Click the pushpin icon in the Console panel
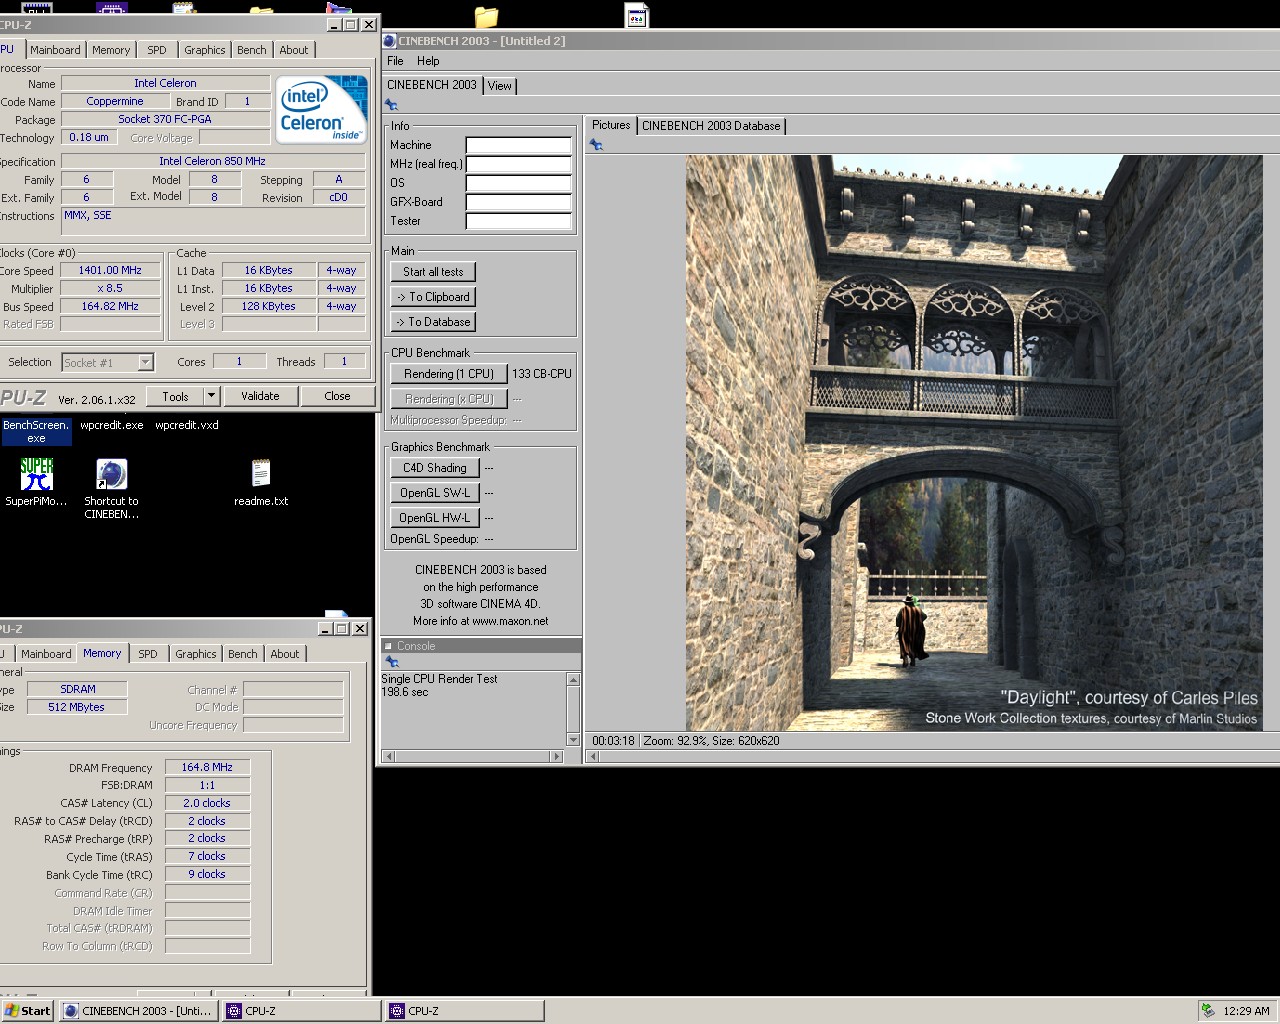Screen dimensions: 1280x1024 click(392, 662)
